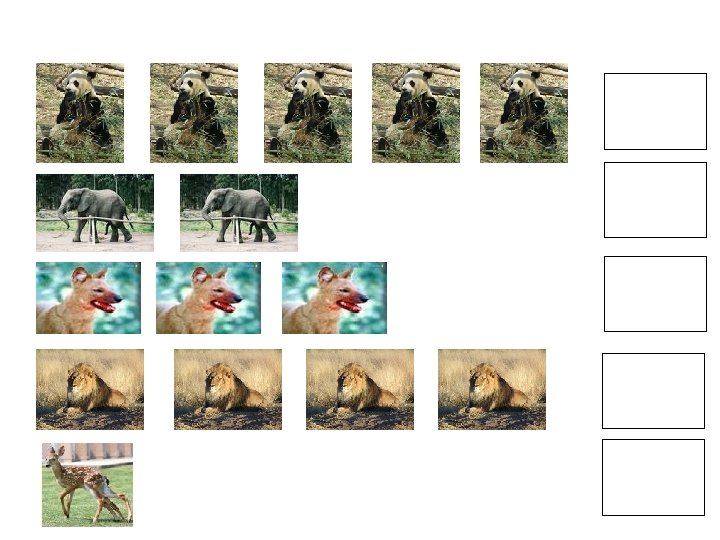This screenshot has width=720, height=540.
Task: Click the first wild dog picture
Action: pyautogui.click(x=89, y=298)
